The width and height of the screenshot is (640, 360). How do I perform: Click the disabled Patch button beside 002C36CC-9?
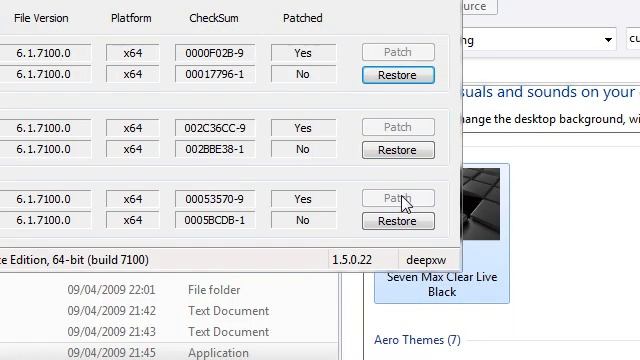[398, 127]
